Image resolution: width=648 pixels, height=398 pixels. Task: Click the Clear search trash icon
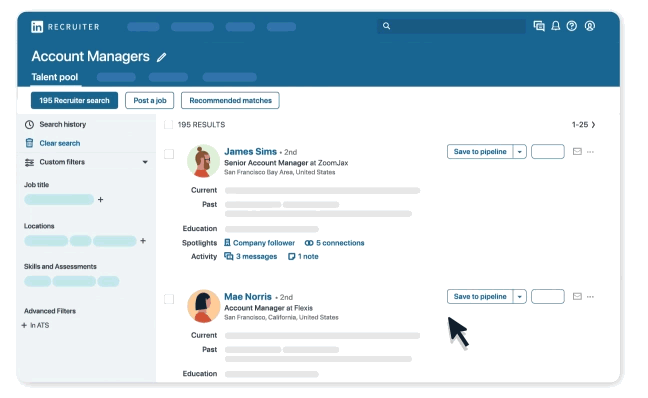[x=29, y=143]
